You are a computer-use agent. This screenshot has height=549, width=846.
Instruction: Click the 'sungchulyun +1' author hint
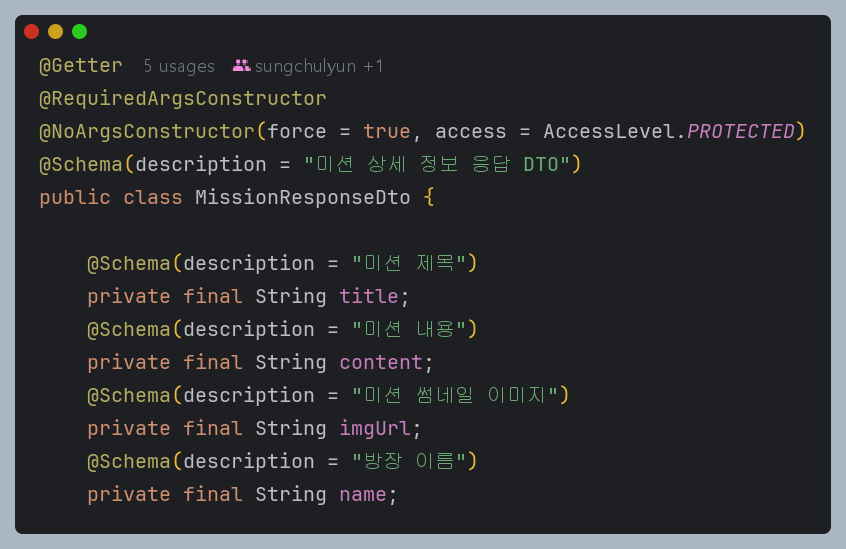coord(319,66)
